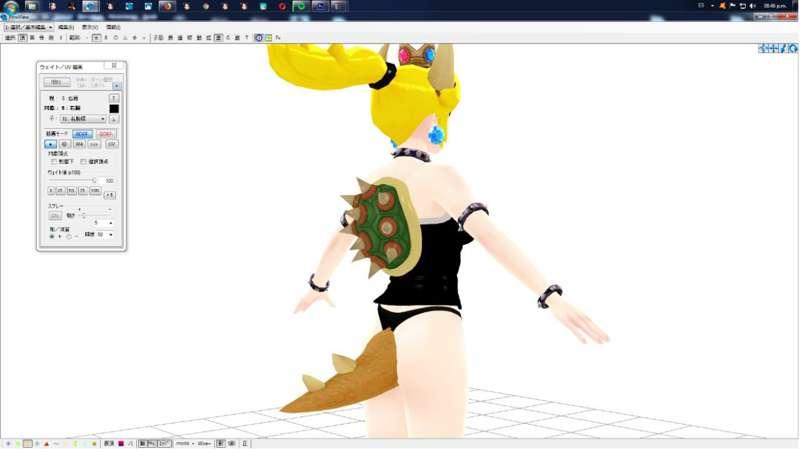Open the 選 sub-window from the toolbar
This screenshot has height=449, width=800.
click(180, 38)
